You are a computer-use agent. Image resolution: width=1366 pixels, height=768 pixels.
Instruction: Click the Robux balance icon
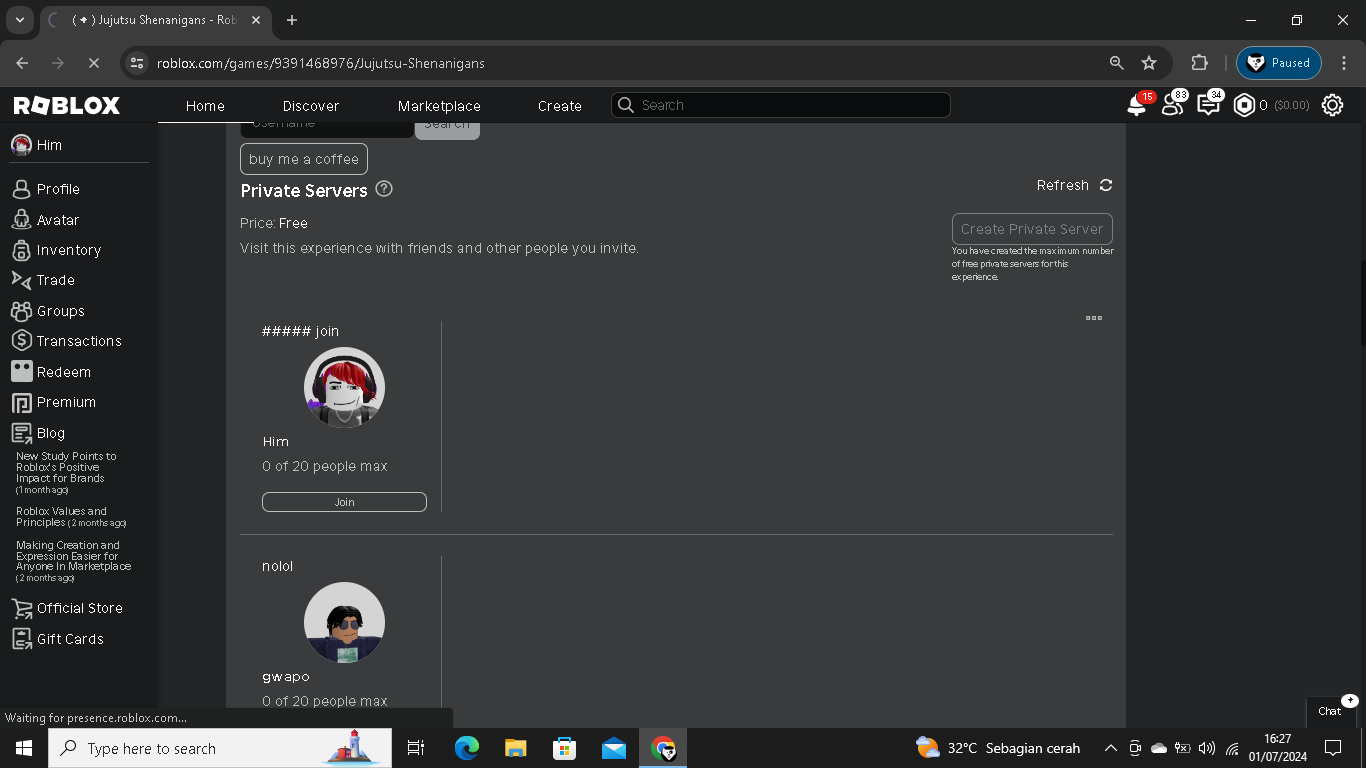[x=1244, y=105]
